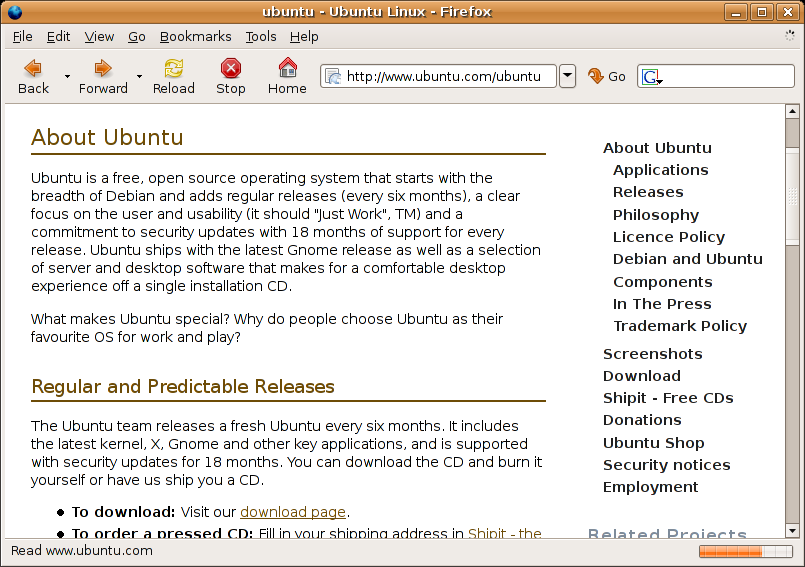This screenshot has width=805, height=567.
Task: Expand the URL bar history dropdown
Action: tap(567, 76)
